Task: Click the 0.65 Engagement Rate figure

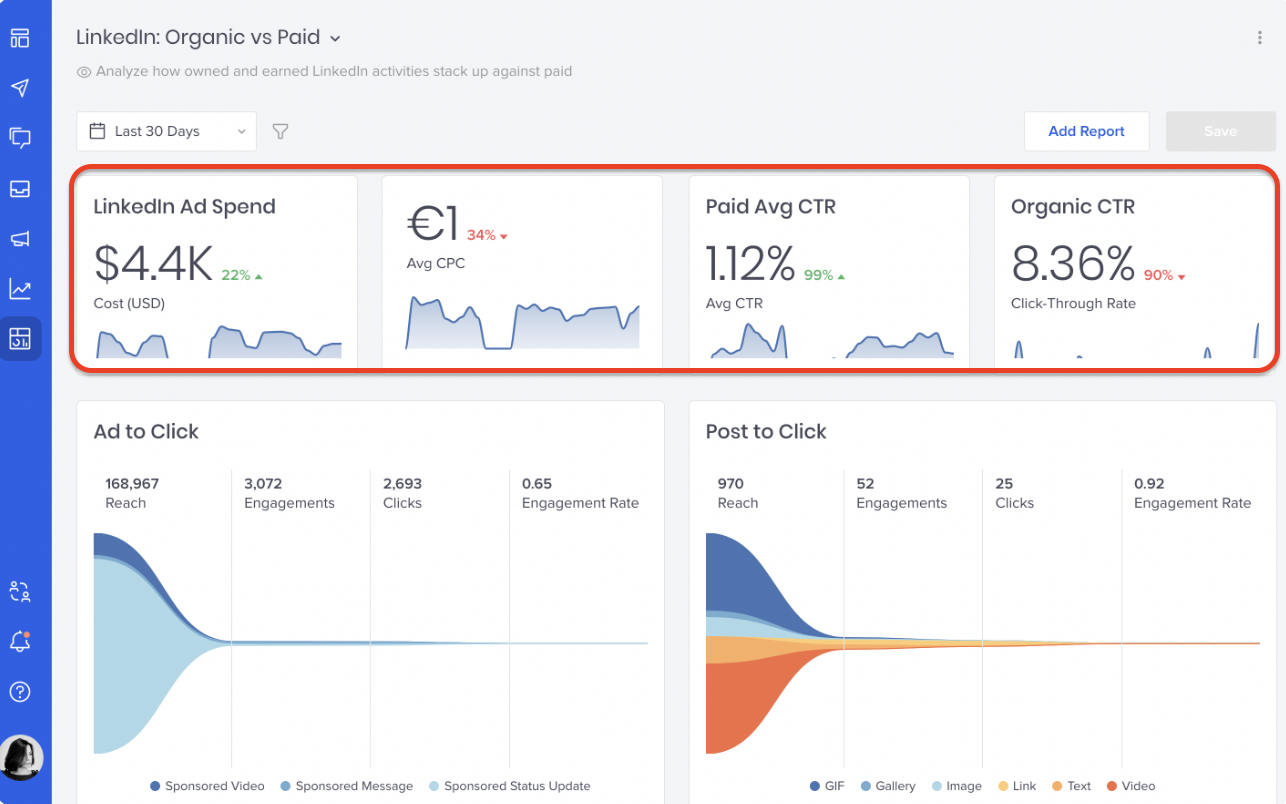Action: pyautogui.click(x=537, y=484)
